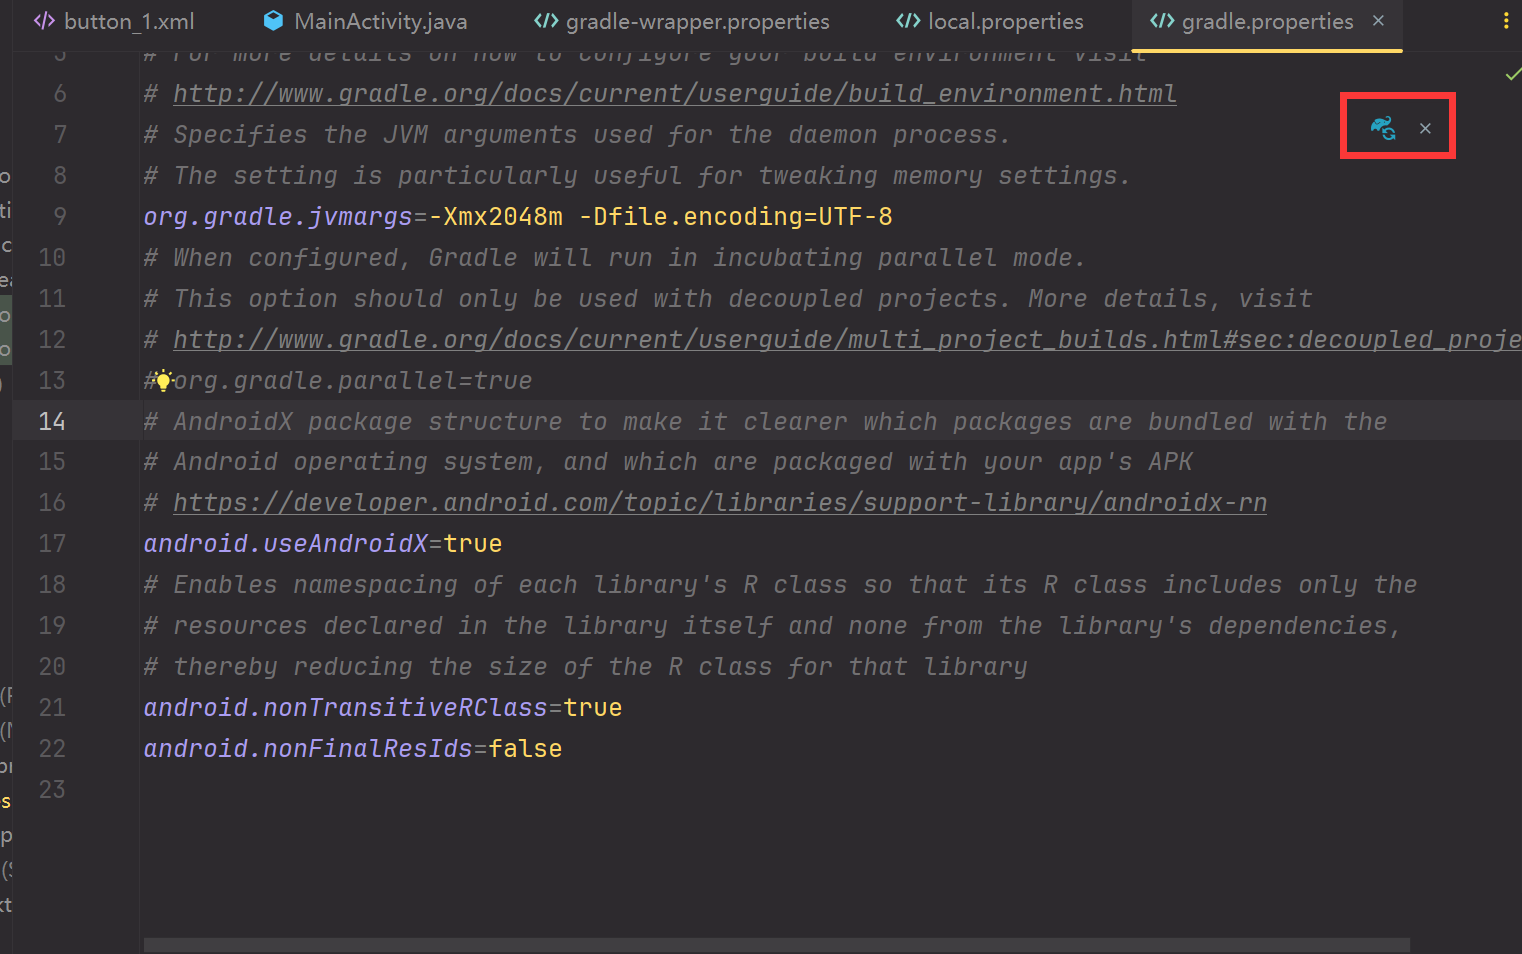Click the android.nonTransitiveRClass property key
Viewport: 1522px width, 954px height.
click(x=346, y=708)
